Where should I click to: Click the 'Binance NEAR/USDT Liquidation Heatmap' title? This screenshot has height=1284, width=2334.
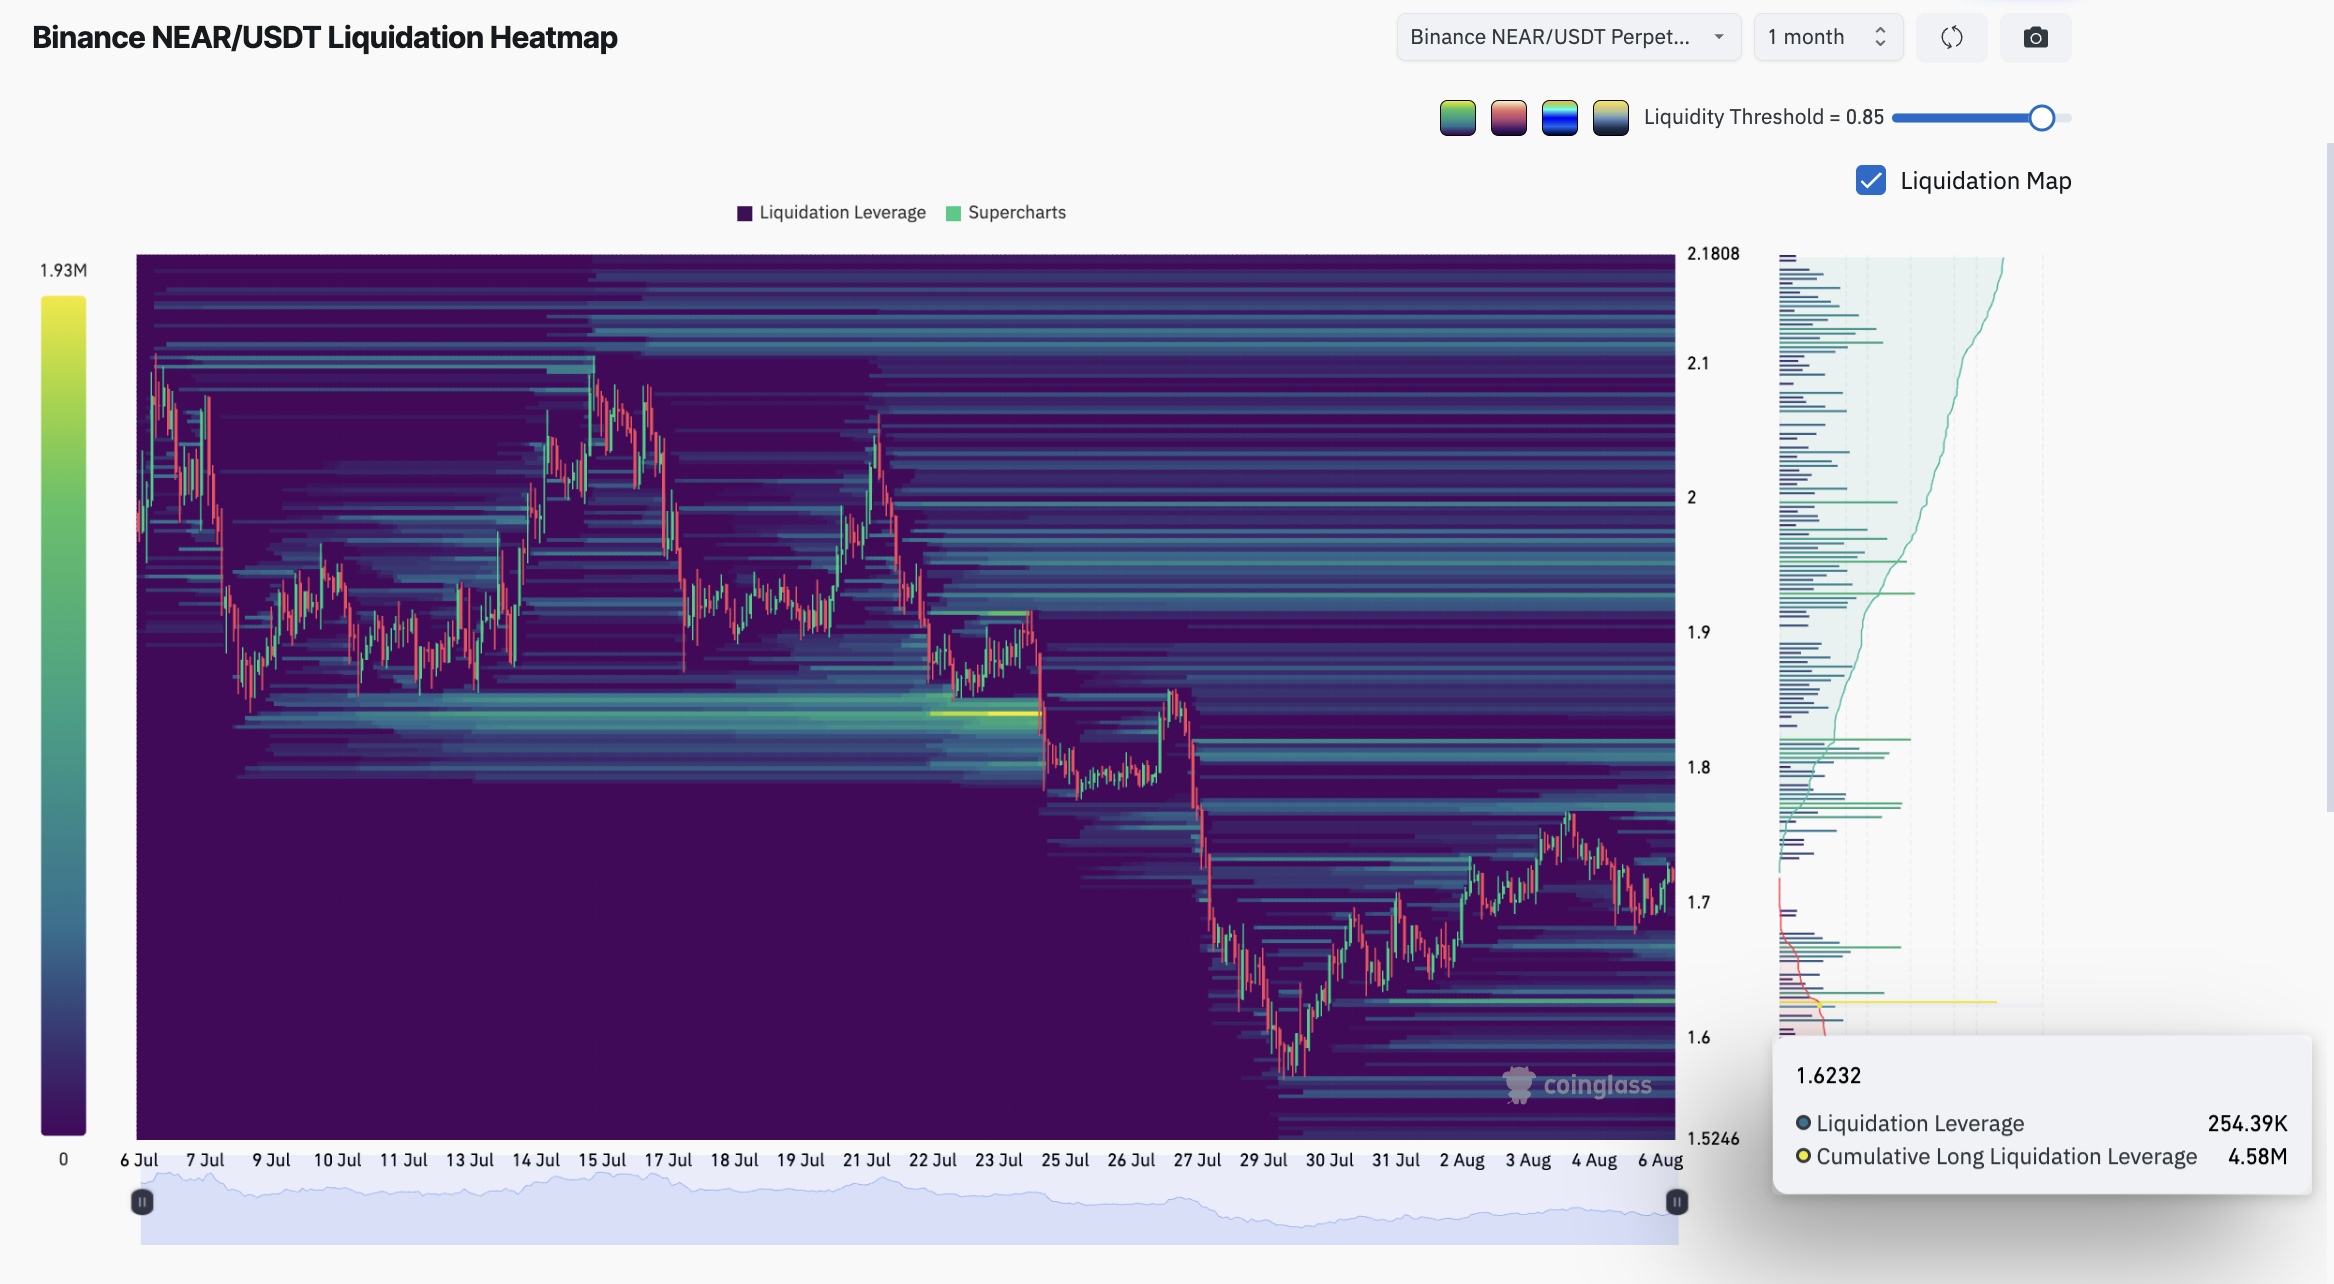[x=325, y=38]
